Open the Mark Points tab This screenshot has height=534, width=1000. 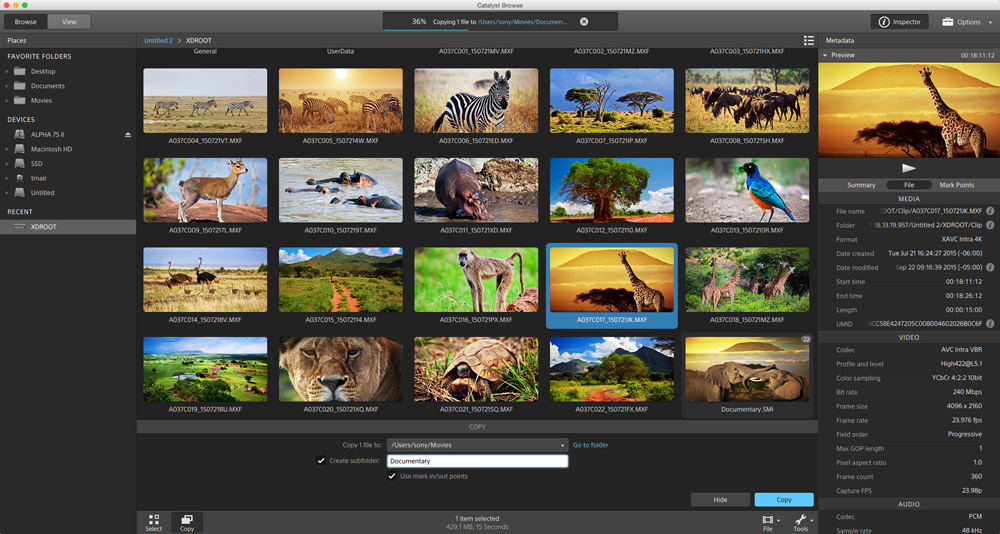click(x=957, y=185)
